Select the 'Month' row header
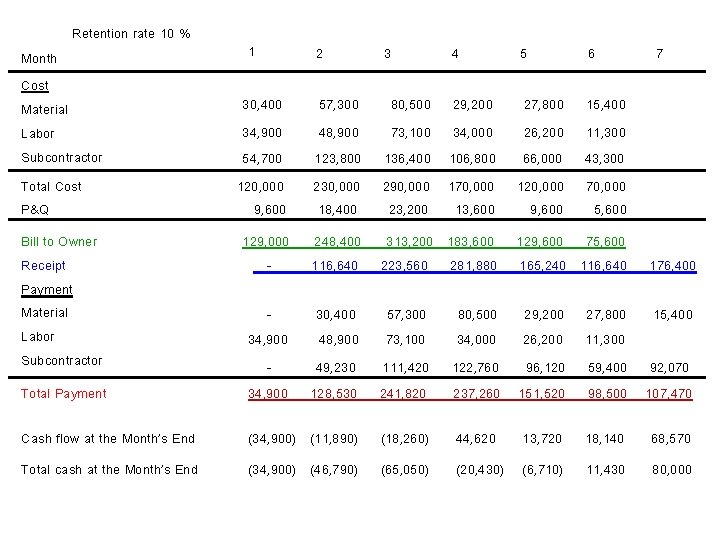This screenshot has height=540, width=720. pyautogui.click(x=39, y=59)
